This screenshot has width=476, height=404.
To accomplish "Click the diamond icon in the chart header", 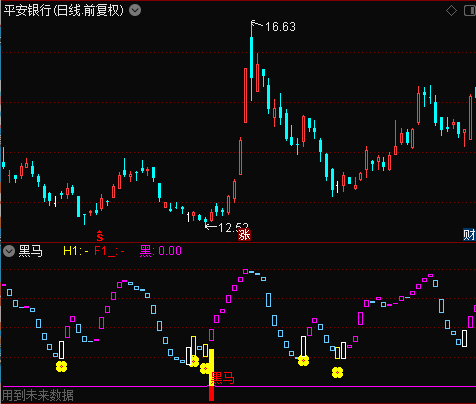I will [451, 11].
